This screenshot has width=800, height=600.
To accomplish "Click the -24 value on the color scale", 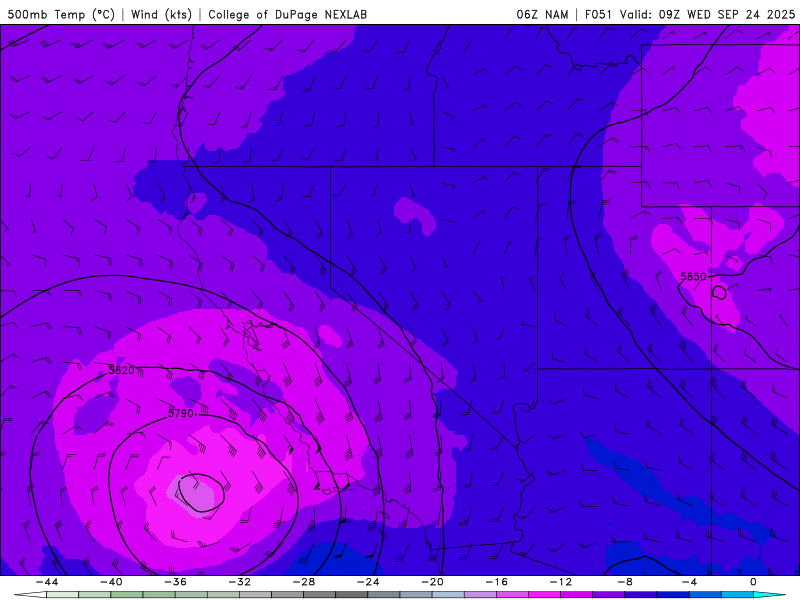I will click(368, 582).
